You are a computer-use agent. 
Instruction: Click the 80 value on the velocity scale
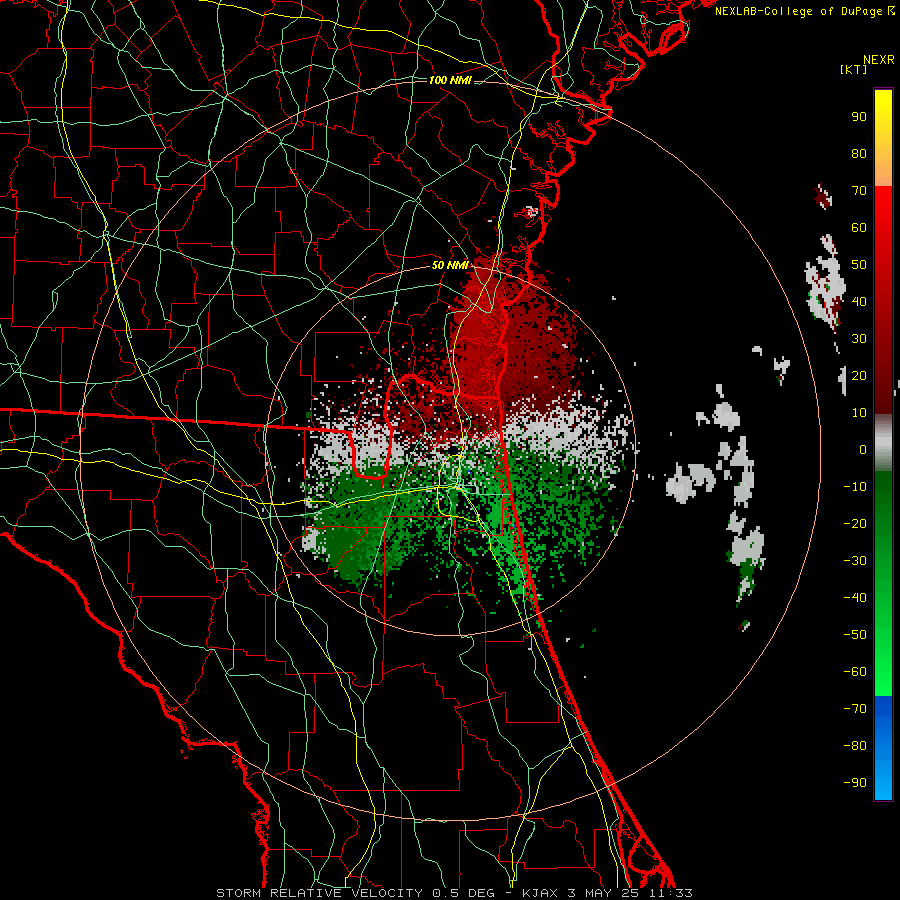(x=859, y=154)
